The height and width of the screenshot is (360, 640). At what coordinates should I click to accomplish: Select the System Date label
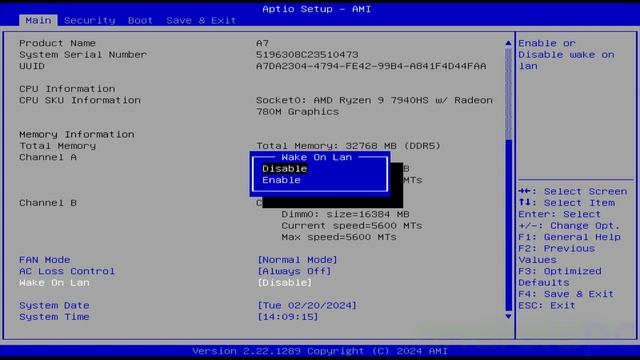pyautogui.click(x=54, y=306)
